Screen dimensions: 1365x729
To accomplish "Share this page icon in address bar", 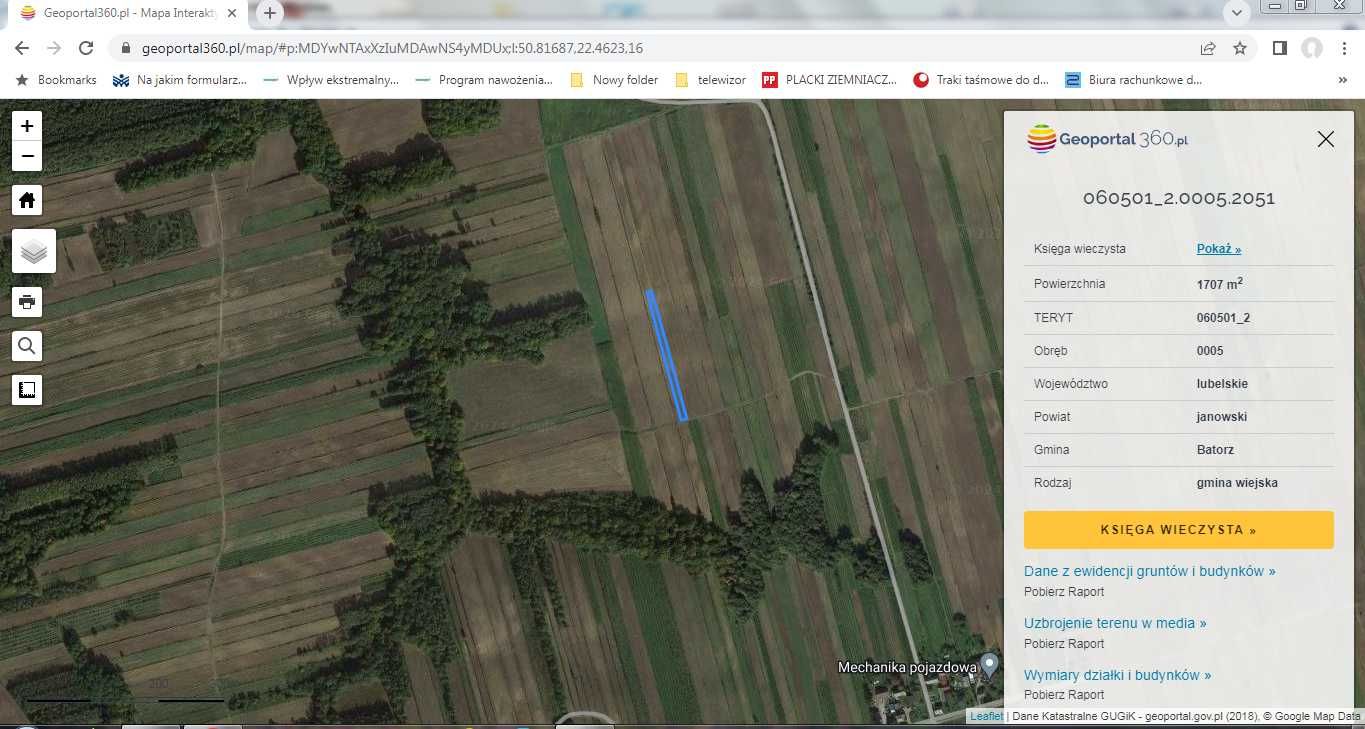I will coord(1208,48).
